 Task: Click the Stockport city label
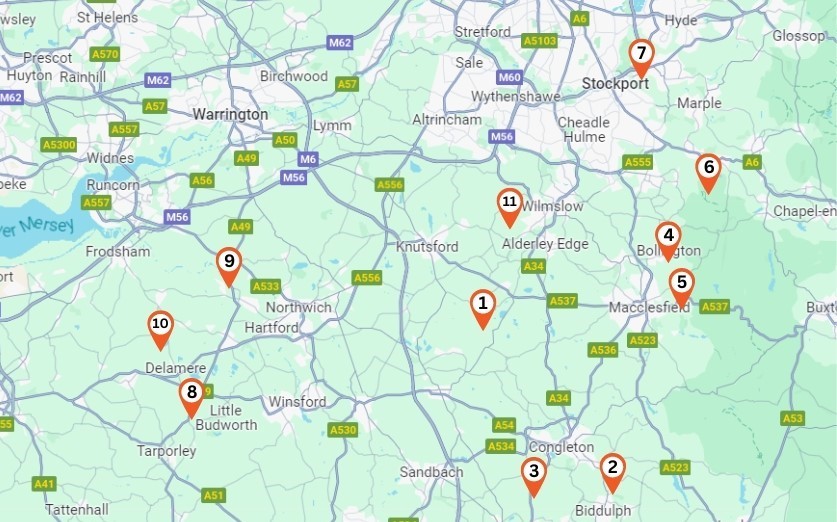(x=615, y=84)
